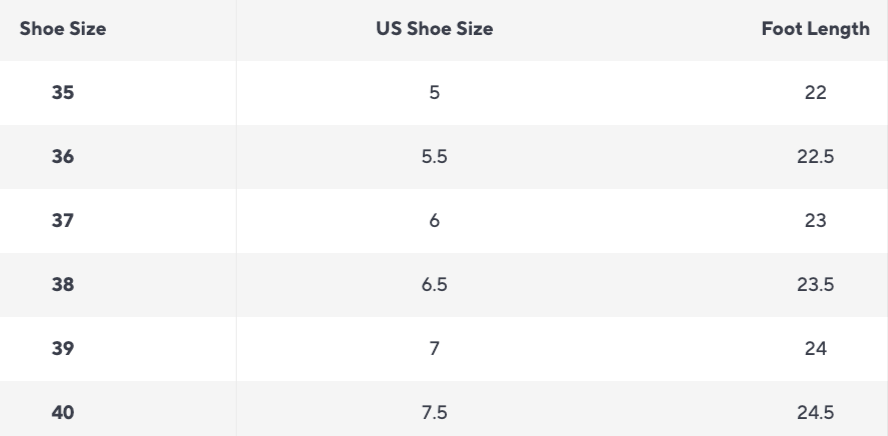Select shoe size 35 cell

(x=63, y=92)
